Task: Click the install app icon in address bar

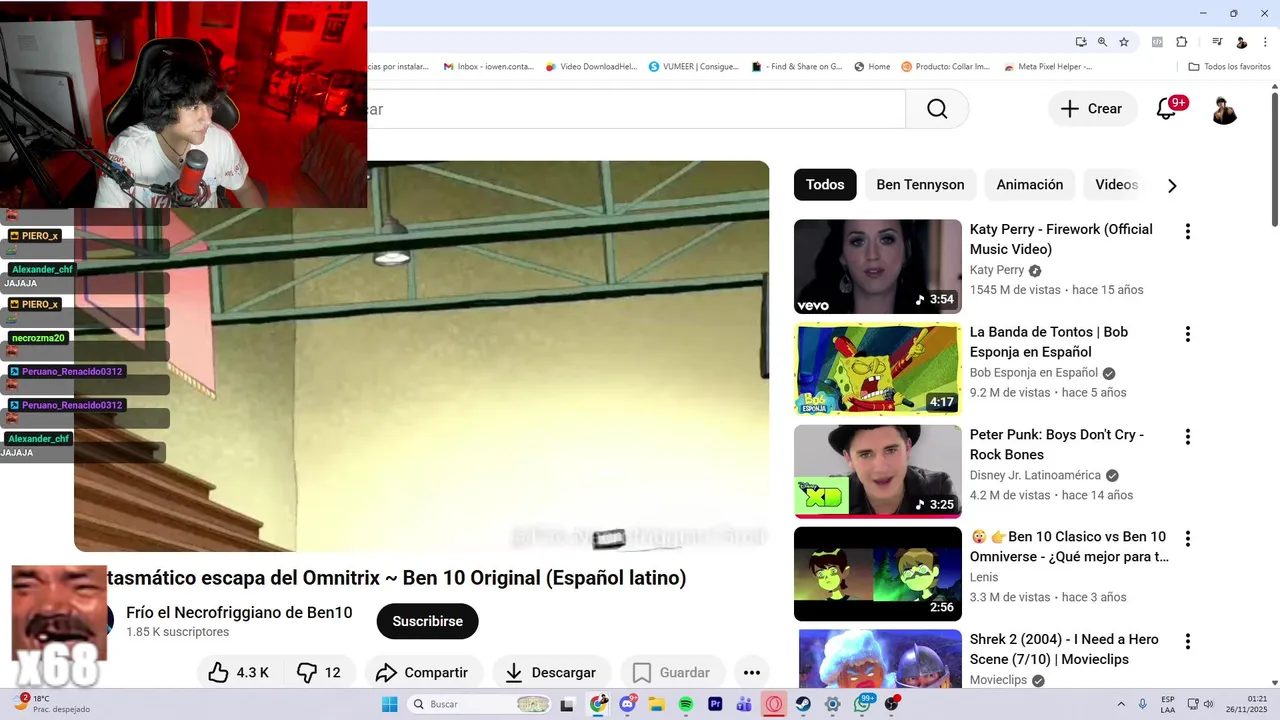Action: (1081, 42)
